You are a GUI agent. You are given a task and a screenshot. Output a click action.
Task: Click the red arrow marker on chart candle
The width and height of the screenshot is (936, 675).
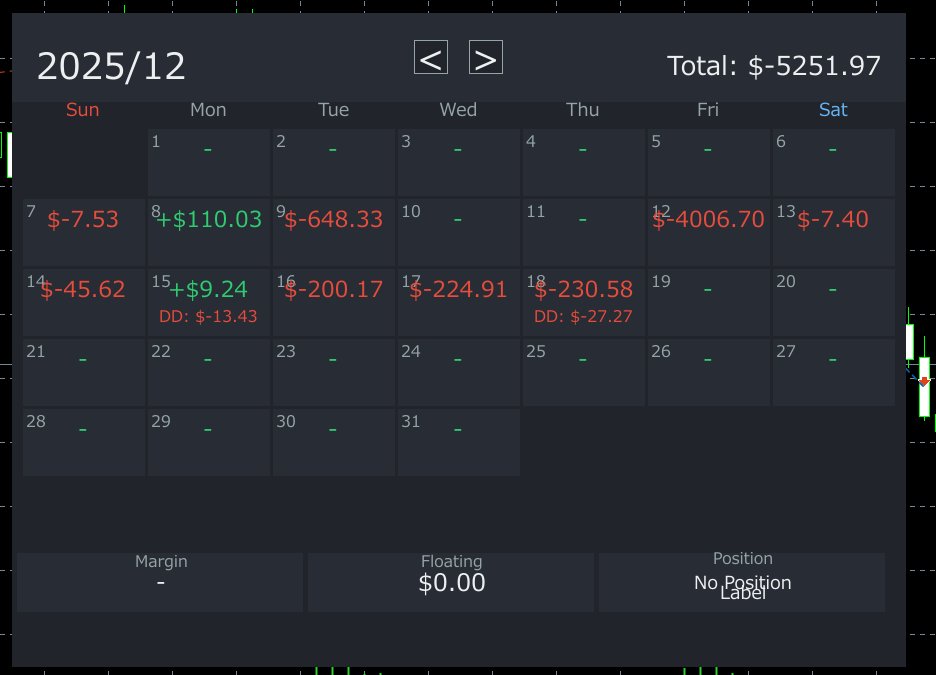924,381
